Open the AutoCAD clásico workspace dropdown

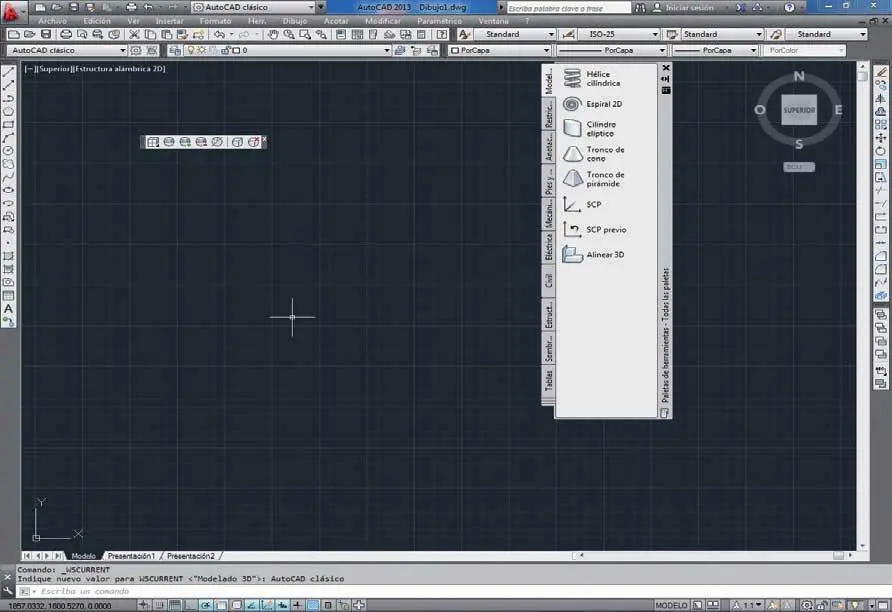pyautogui.click(x=67, y=50)
